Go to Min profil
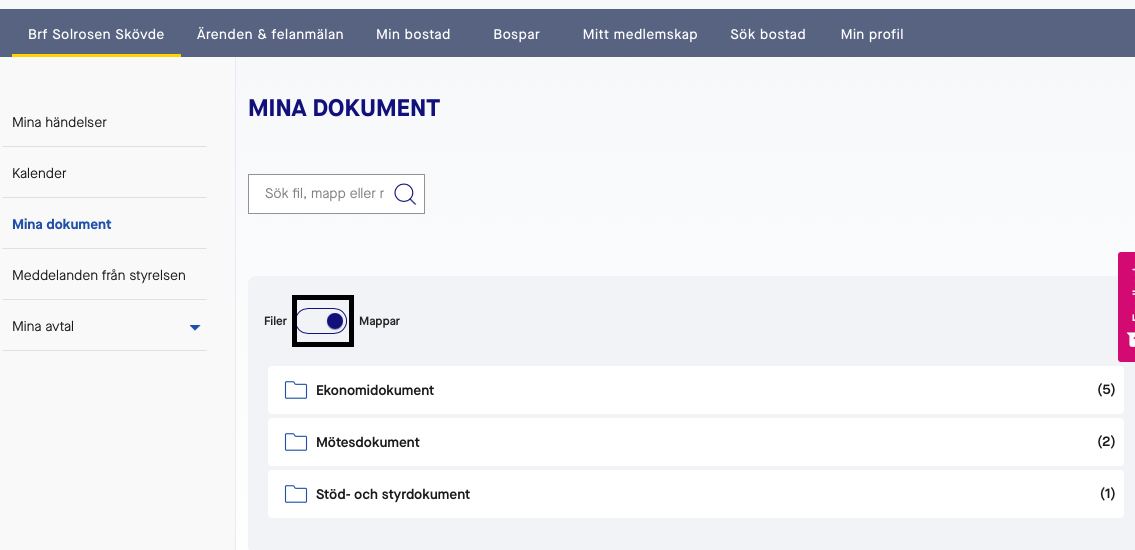Screen dimensions: 1135x550 [872, 34]
